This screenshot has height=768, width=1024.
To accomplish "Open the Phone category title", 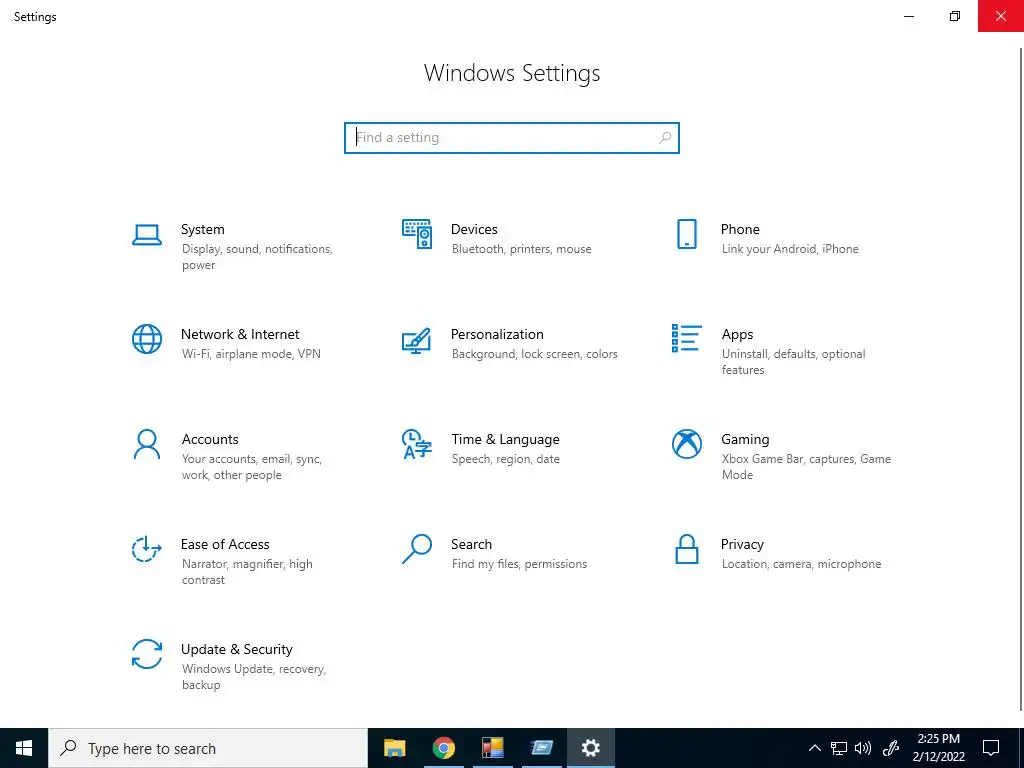I will (740, 229).
